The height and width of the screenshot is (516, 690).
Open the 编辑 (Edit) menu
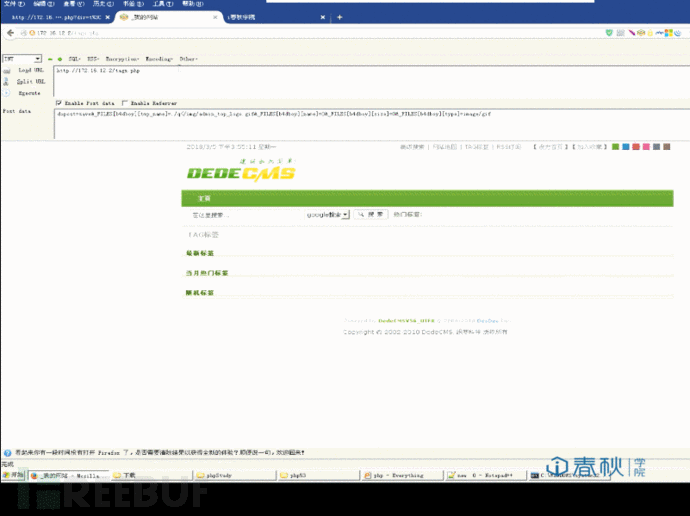[x=44, y=4]
